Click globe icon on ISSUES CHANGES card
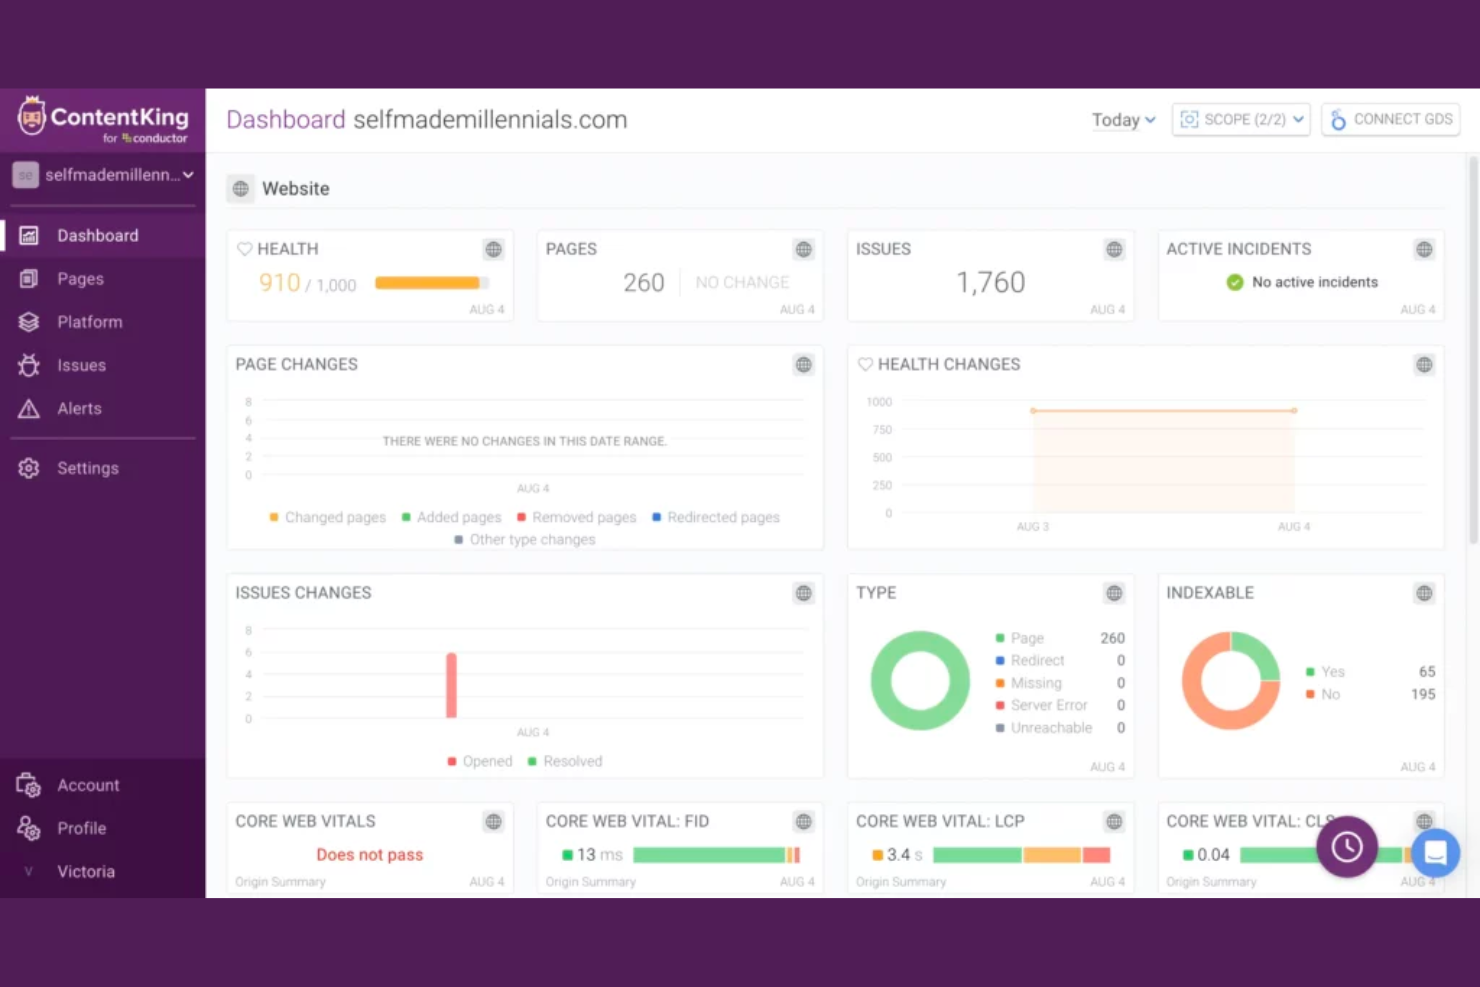 tap(804, 593)
